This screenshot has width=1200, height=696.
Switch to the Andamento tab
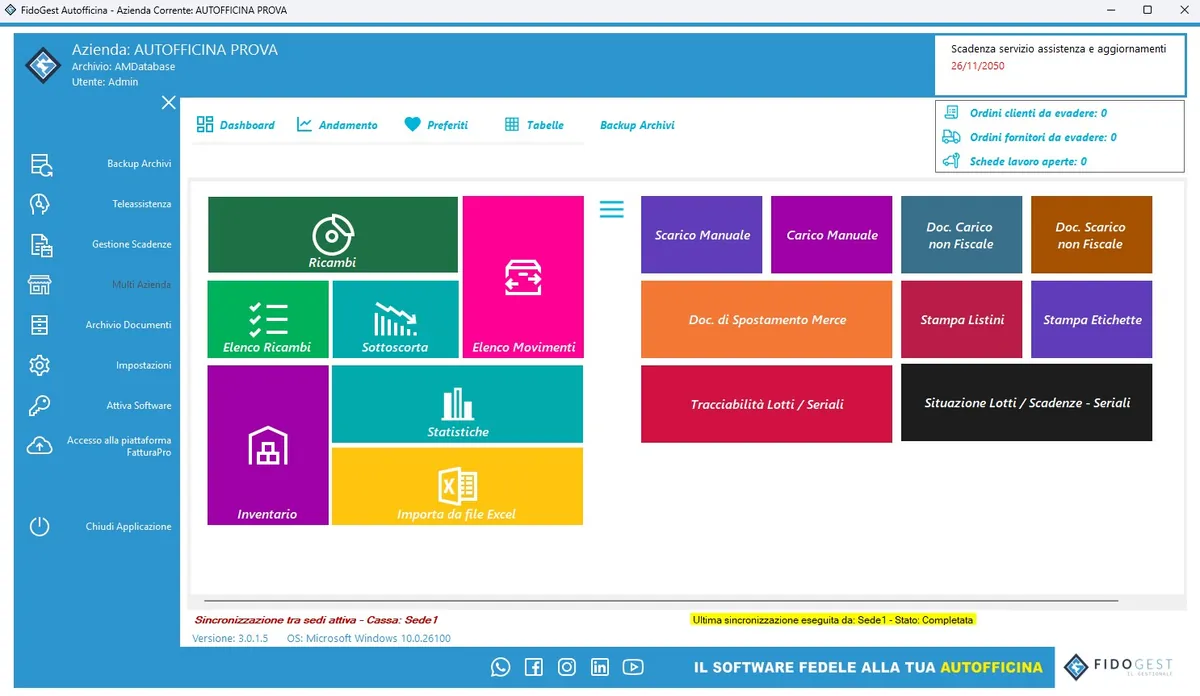pyautogui.click(x=337, y=125)
